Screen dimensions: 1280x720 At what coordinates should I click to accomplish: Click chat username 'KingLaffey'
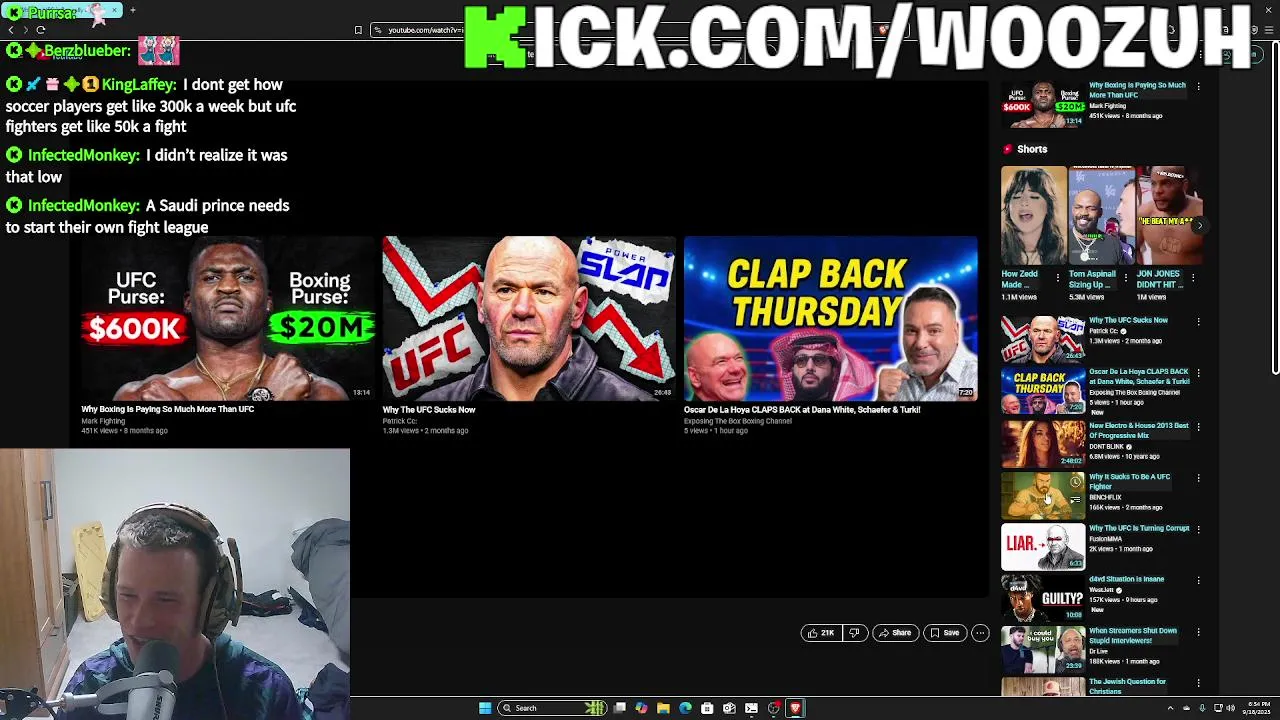pyautogui.click(x=139, y=85)
